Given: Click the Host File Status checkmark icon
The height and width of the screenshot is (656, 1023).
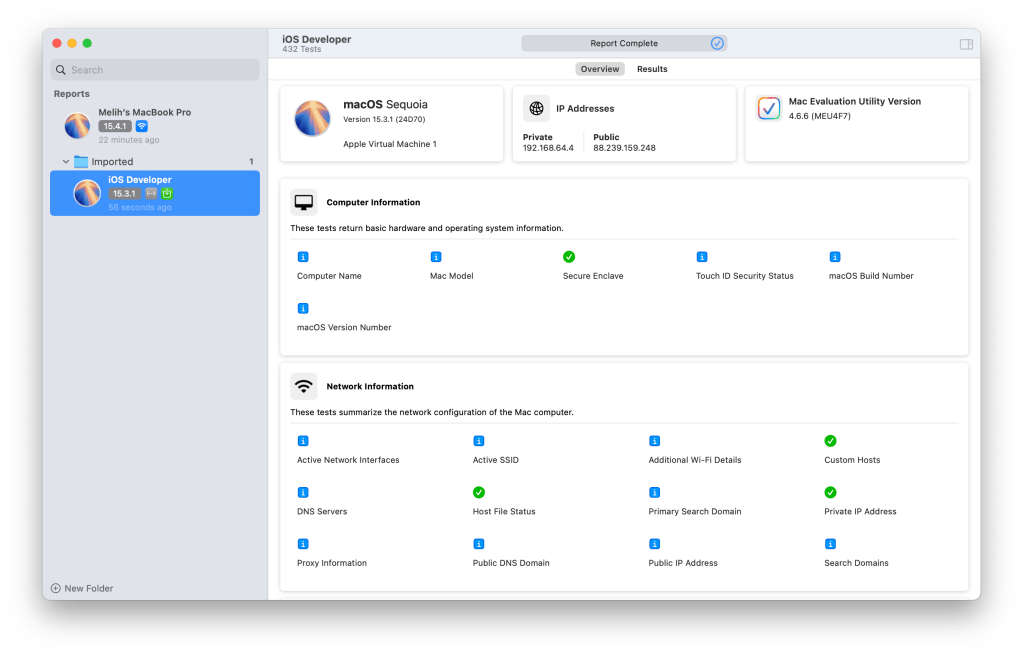Looking at the screenshot, I should (x=479, y=492).
